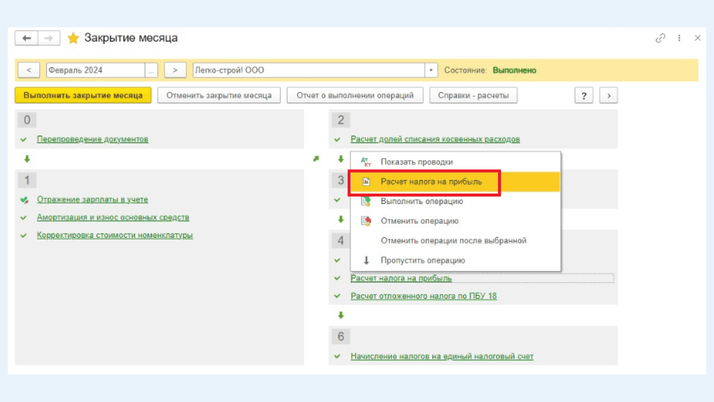Click the forward navigation arrow
Screen dimensions: 714x402
48,38
